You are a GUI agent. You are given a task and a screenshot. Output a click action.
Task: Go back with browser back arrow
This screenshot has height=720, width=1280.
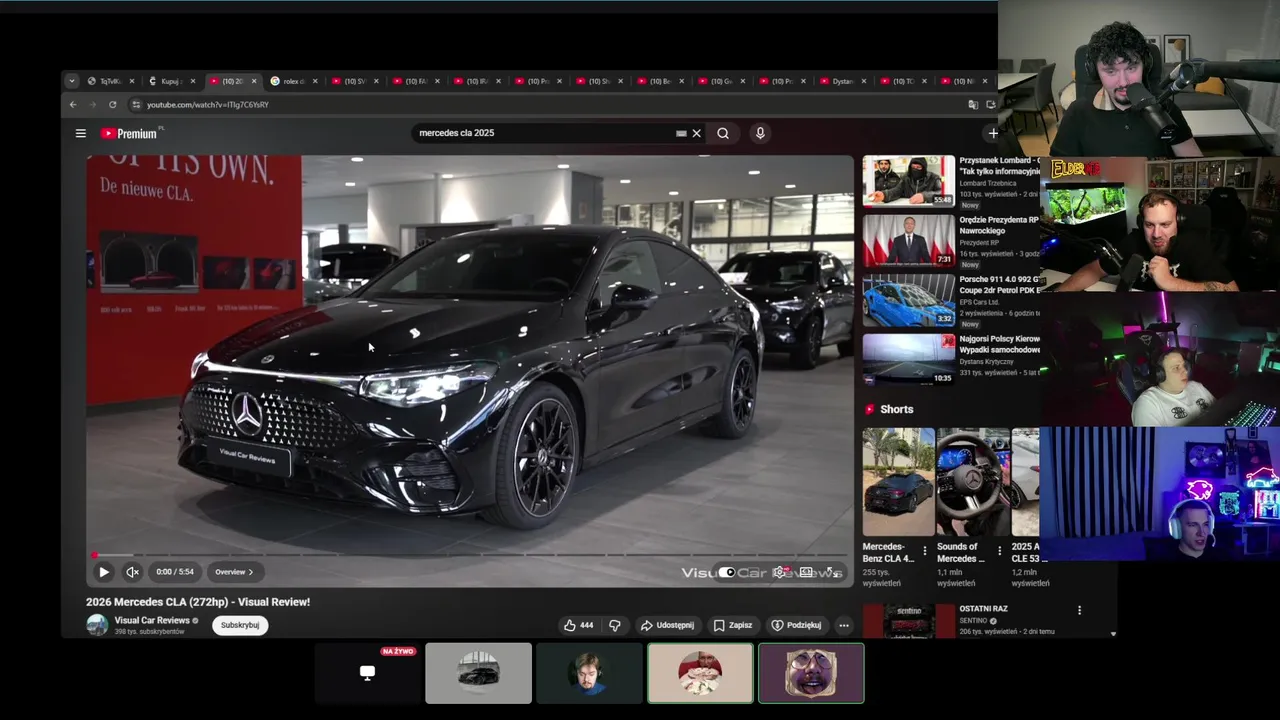(x=73, y=105)
